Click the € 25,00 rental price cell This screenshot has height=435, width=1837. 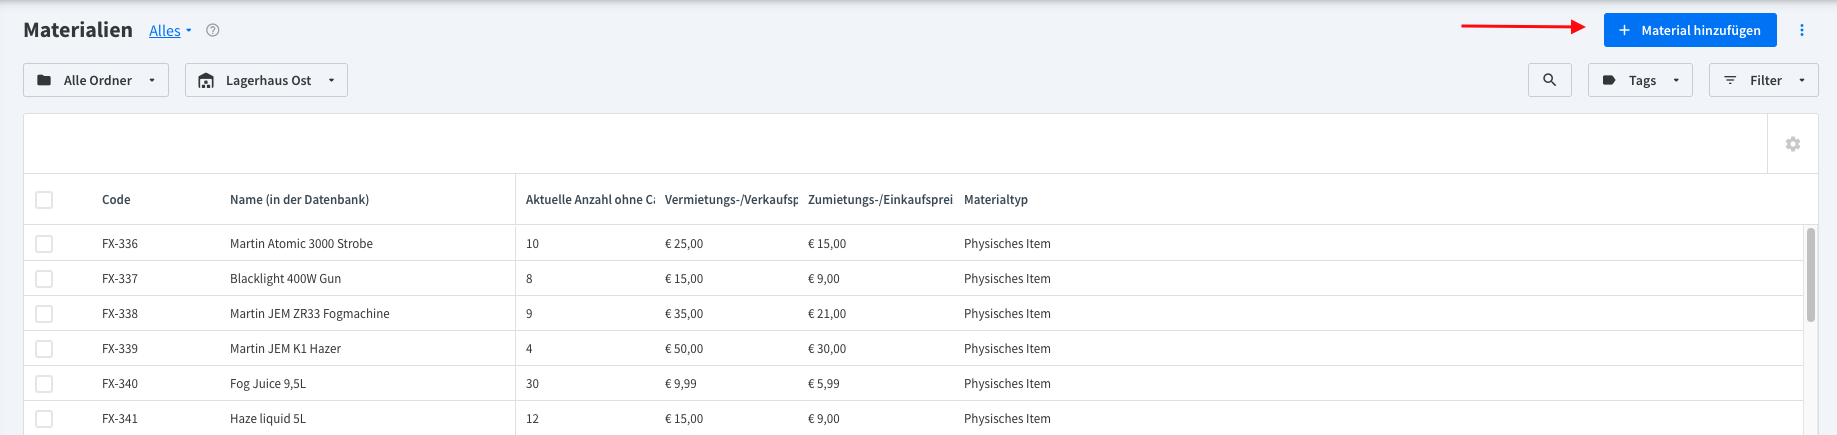tap(684, 244)
